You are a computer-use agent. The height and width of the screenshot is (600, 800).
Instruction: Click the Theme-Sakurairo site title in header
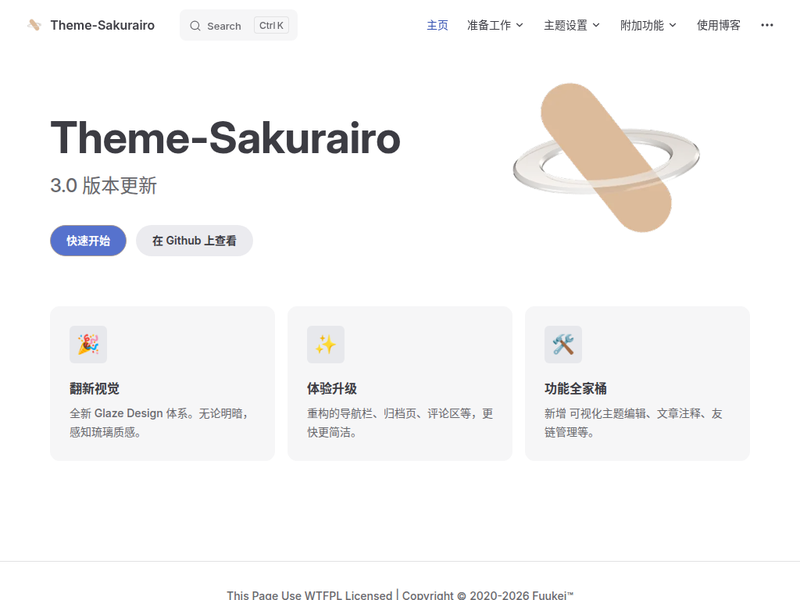click(103, 25)
